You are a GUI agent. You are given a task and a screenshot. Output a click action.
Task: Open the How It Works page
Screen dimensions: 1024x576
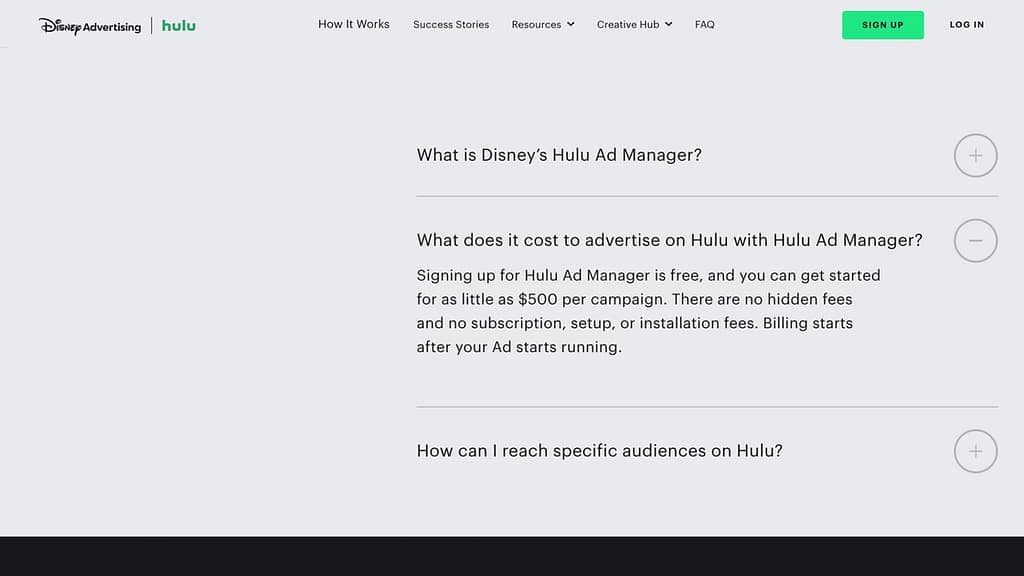pos(354,24)
